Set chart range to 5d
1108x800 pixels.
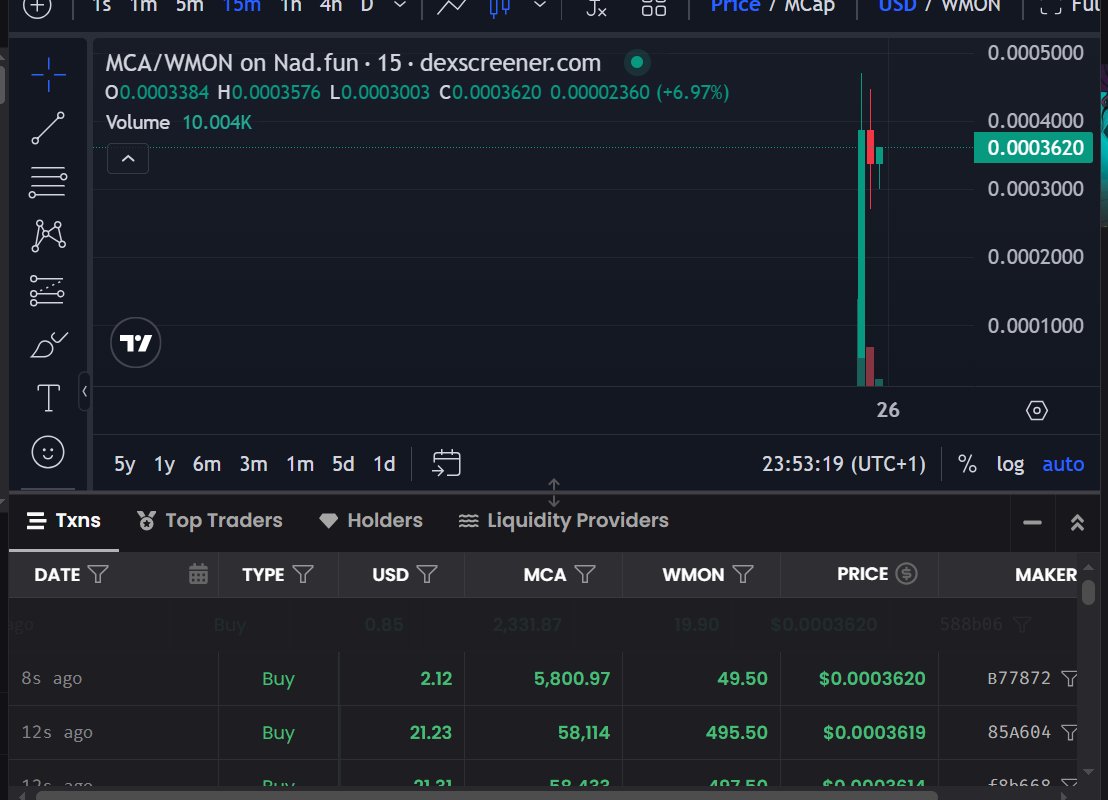tap(343, 464)
